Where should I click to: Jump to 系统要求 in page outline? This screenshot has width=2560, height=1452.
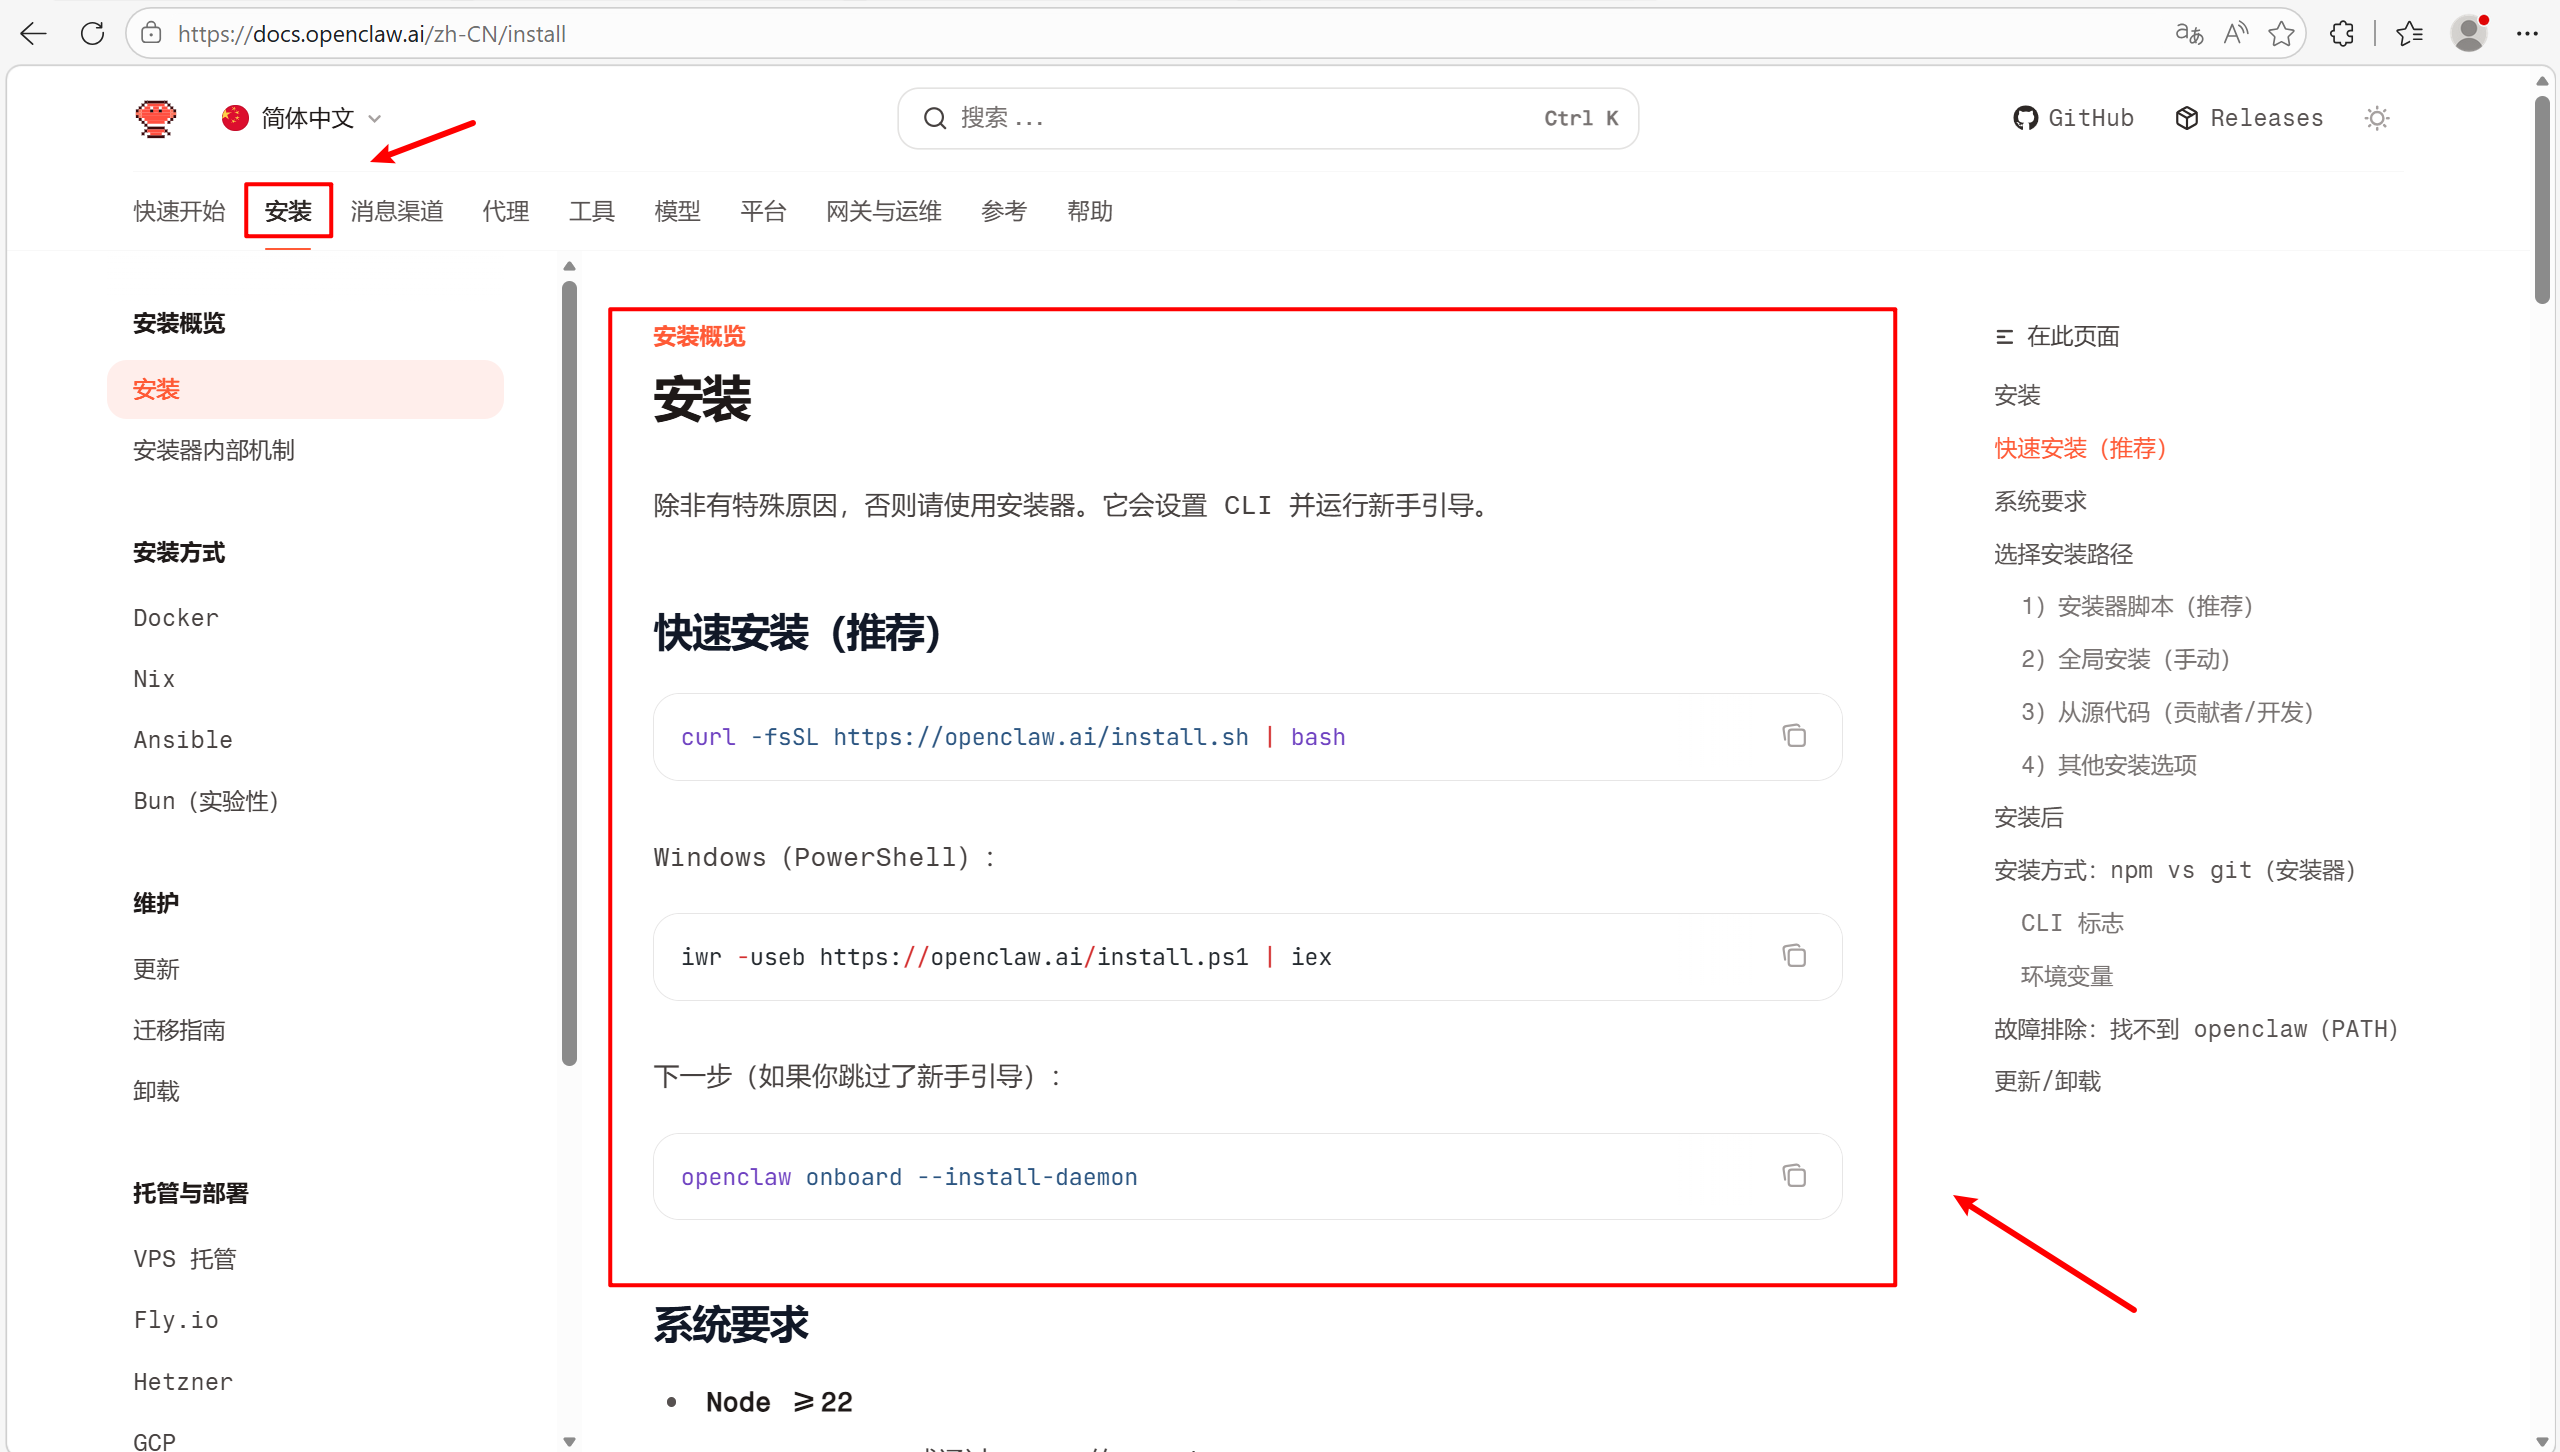2040,501
